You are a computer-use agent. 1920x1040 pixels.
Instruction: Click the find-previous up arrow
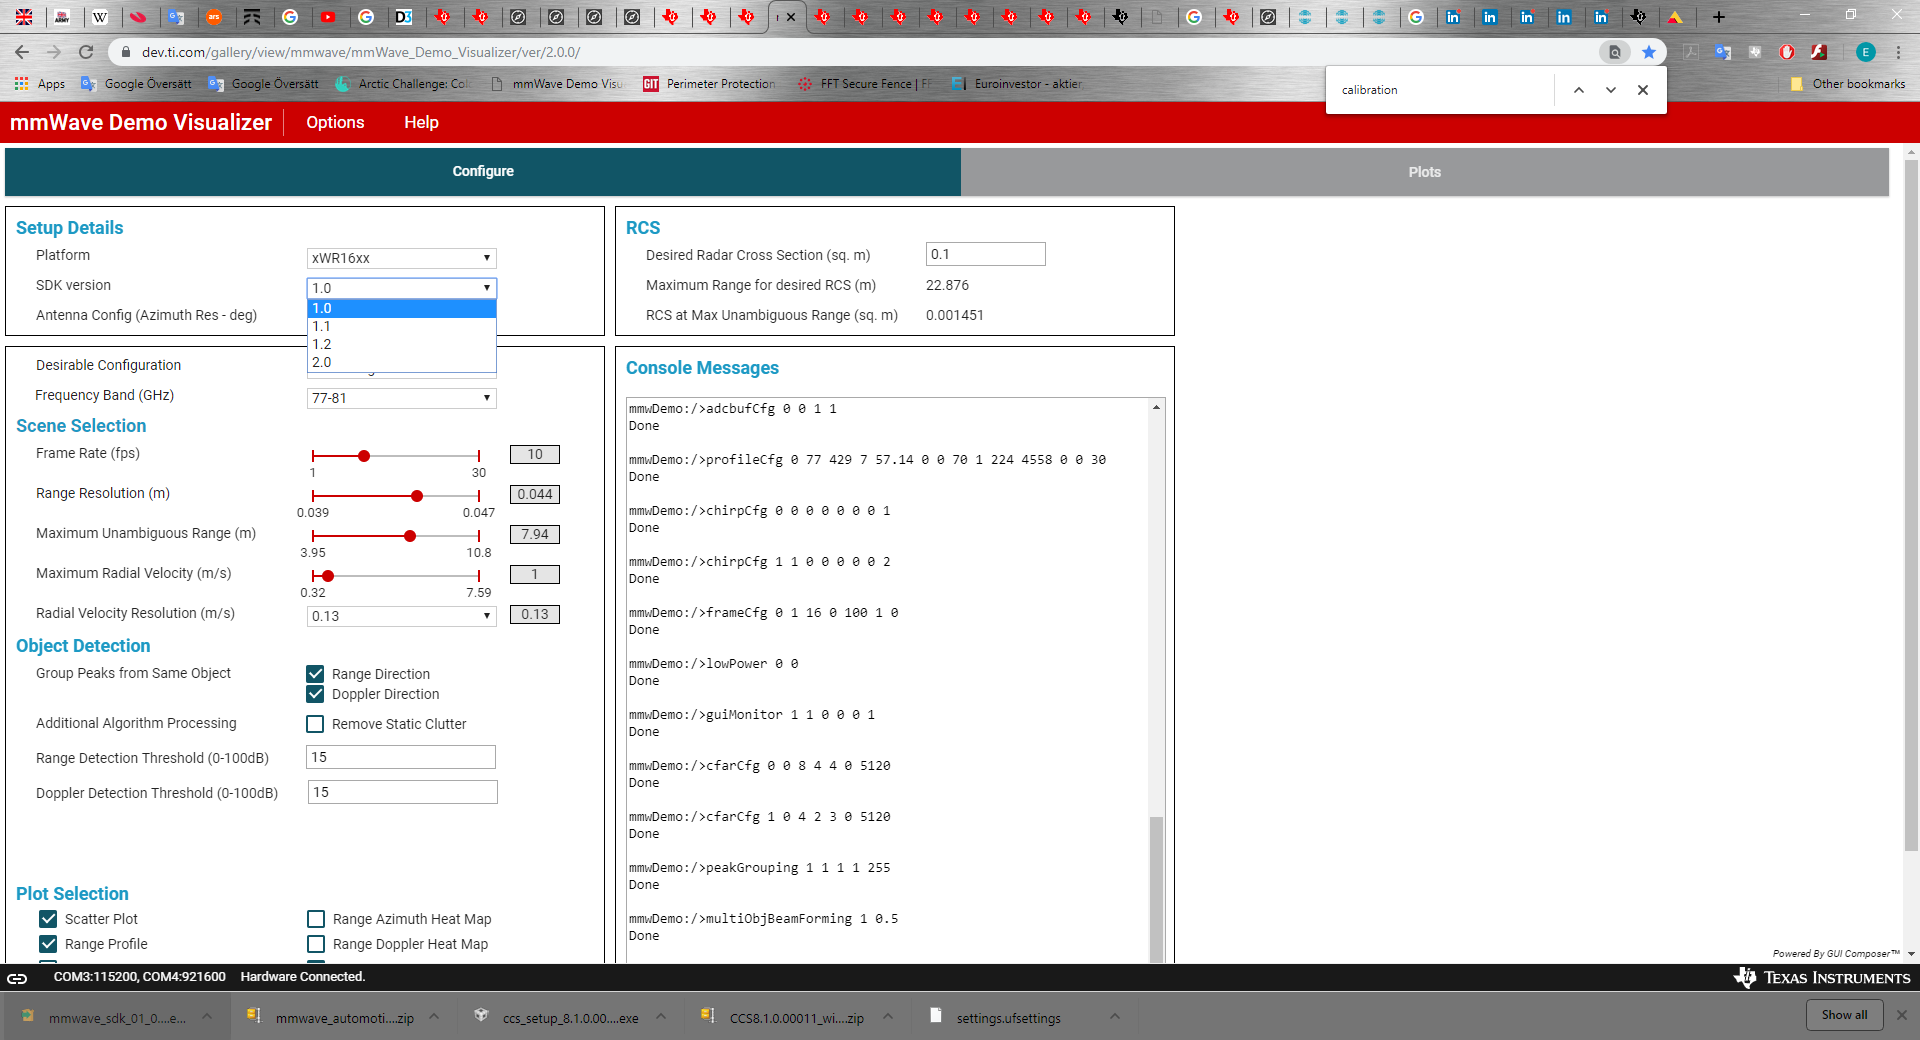pyautogui.click(x=1579, y=90)
